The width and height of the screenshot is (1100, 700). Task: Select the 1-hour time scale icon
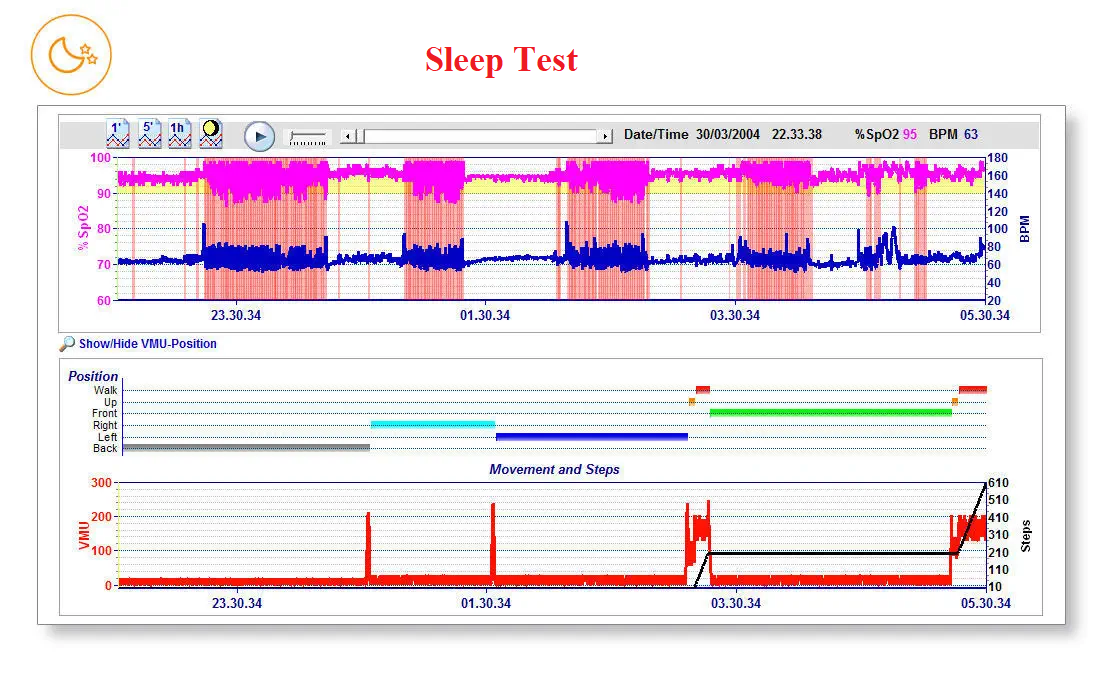(x=179, y=134)
